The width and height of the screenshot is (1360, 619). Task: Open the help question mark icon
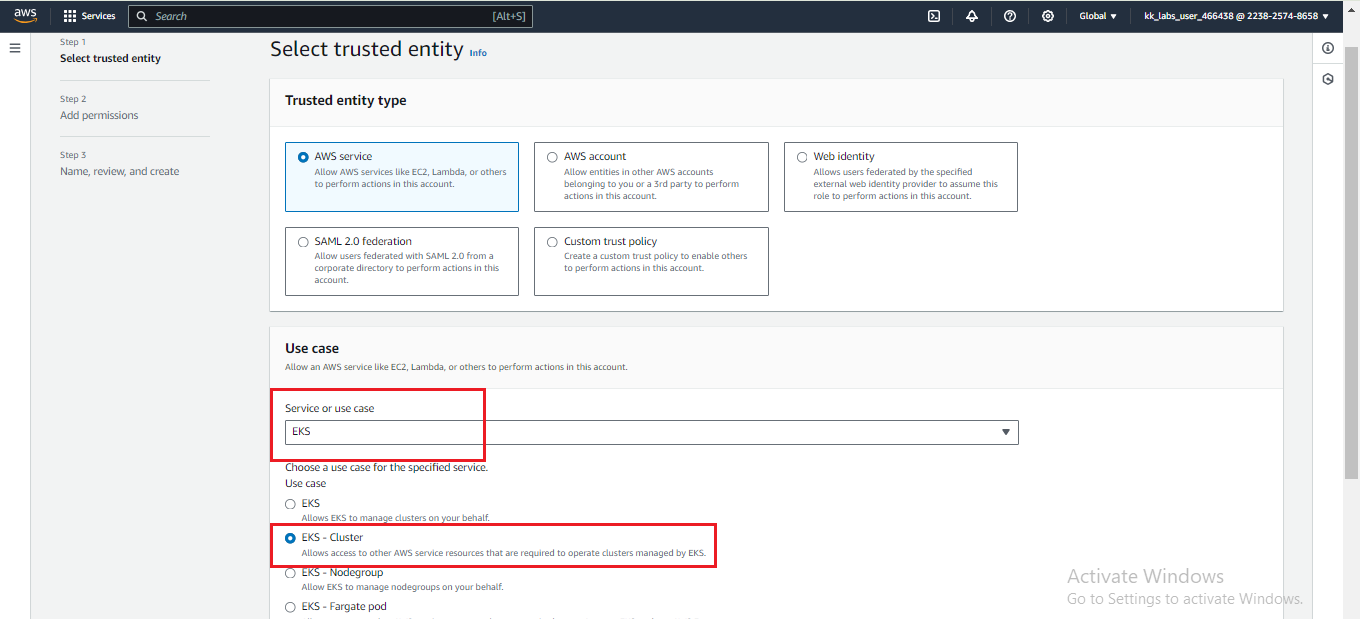1010,16
